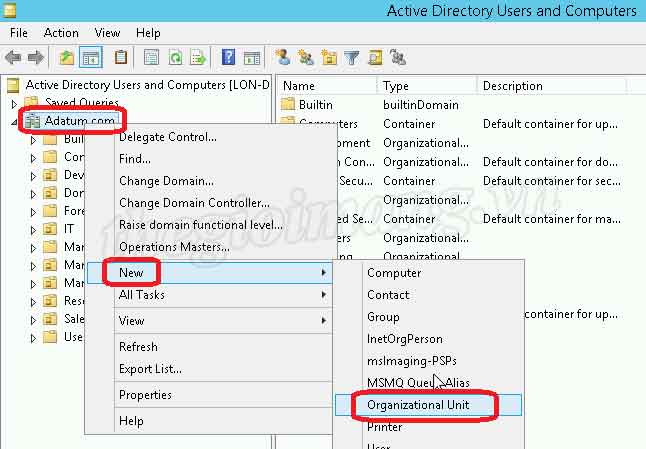The image size is (646, 449).
Task: Click the Export List toolbar icon
Action: 198,57
